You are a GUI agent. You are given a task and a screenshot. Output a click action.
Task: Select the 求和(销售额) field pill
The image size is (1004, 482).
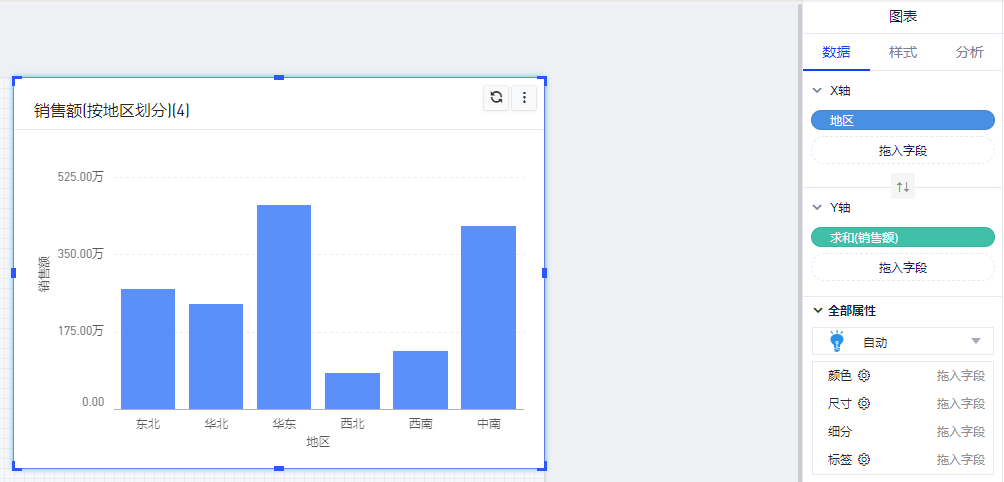coord(902,237)
